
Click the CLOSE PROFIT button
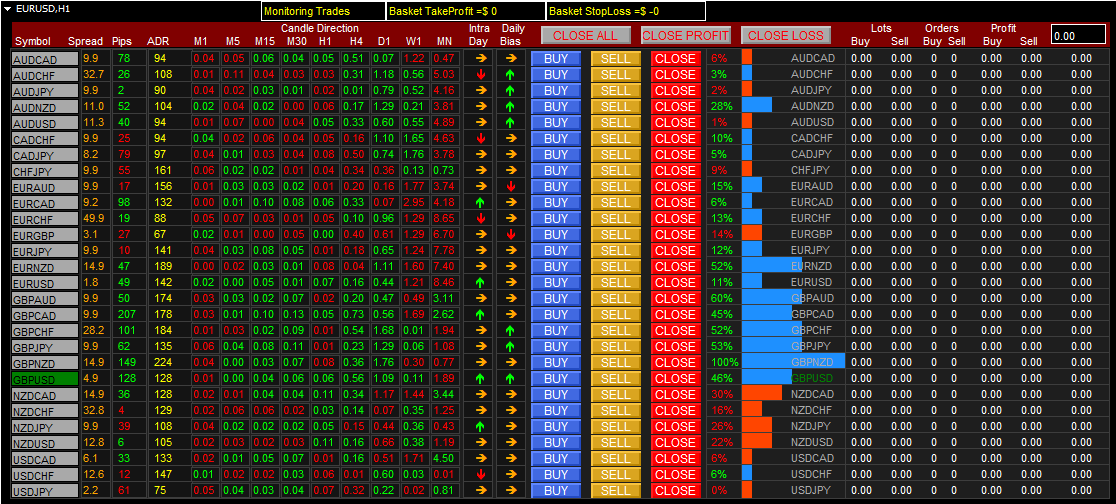coord(685,36)
